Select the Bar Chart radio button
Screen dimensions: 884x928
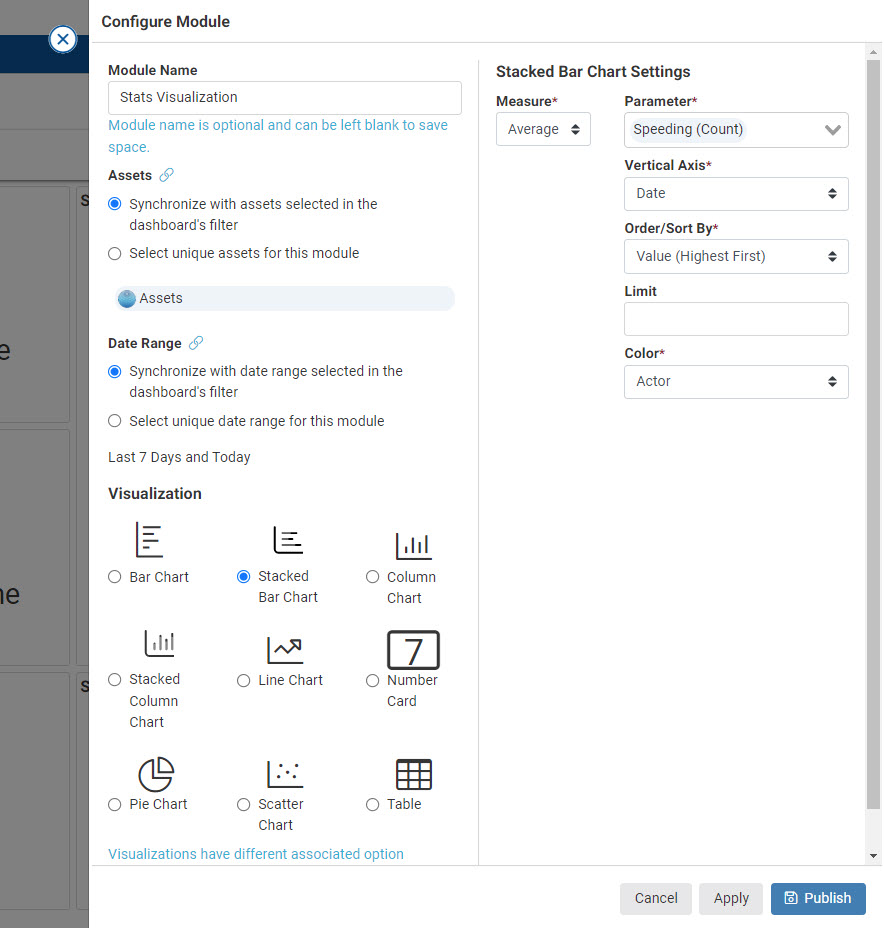(114, 576)
